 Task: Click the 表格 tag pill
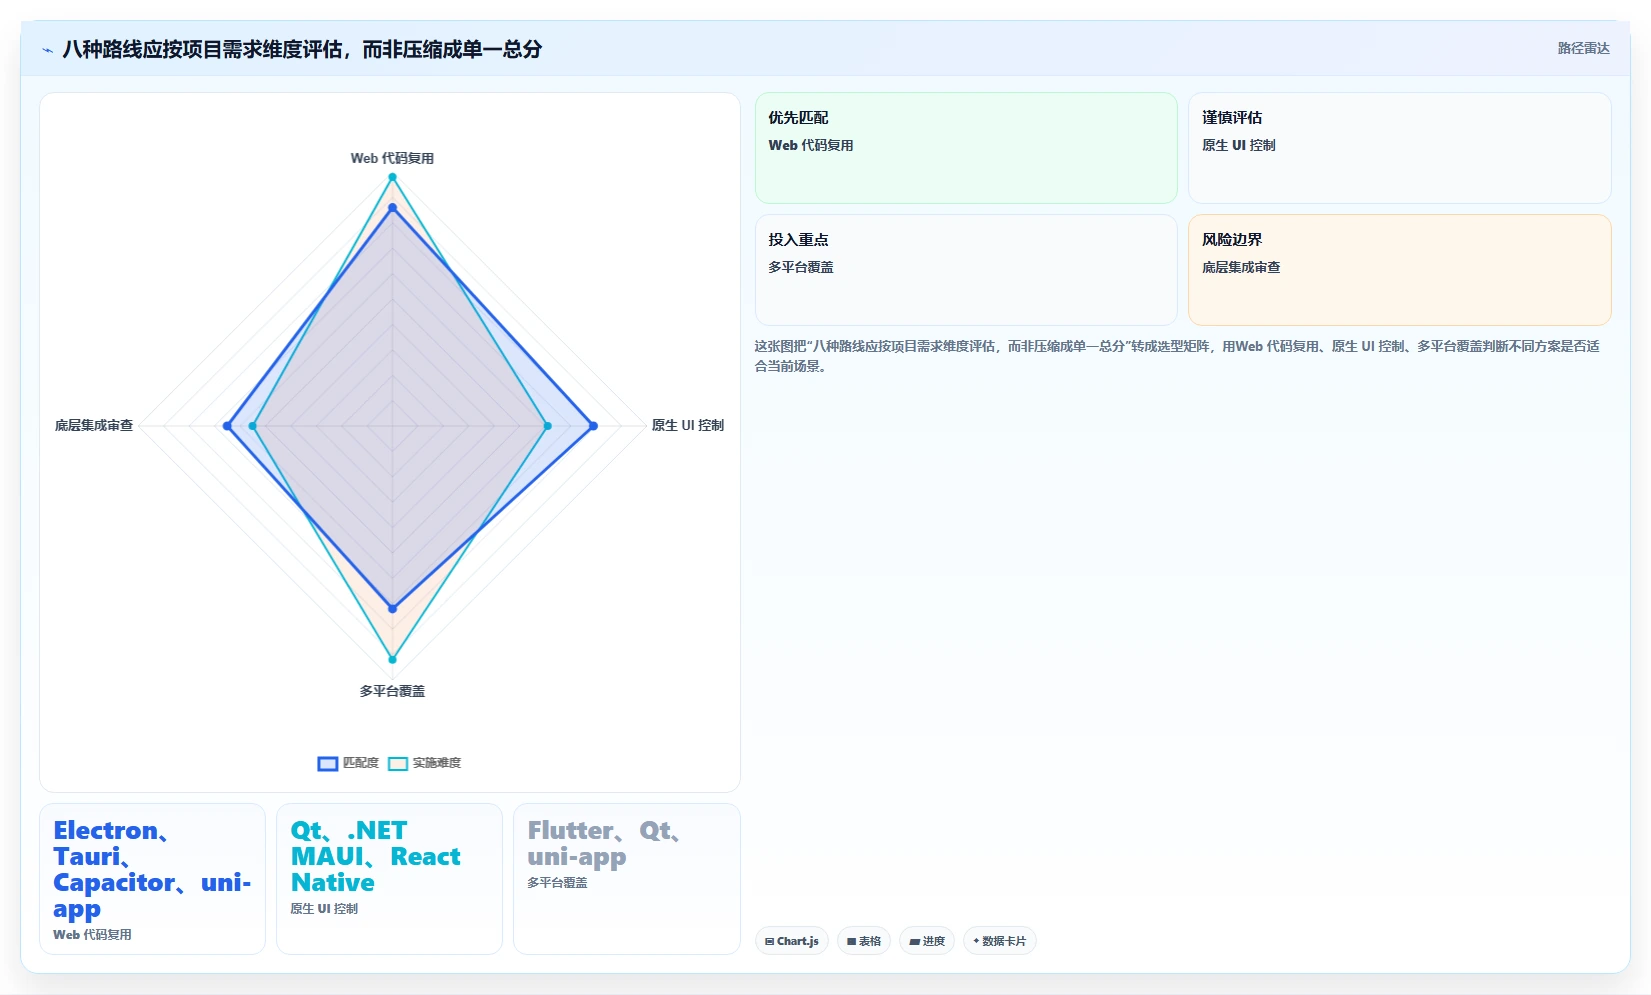pos(864,941)
